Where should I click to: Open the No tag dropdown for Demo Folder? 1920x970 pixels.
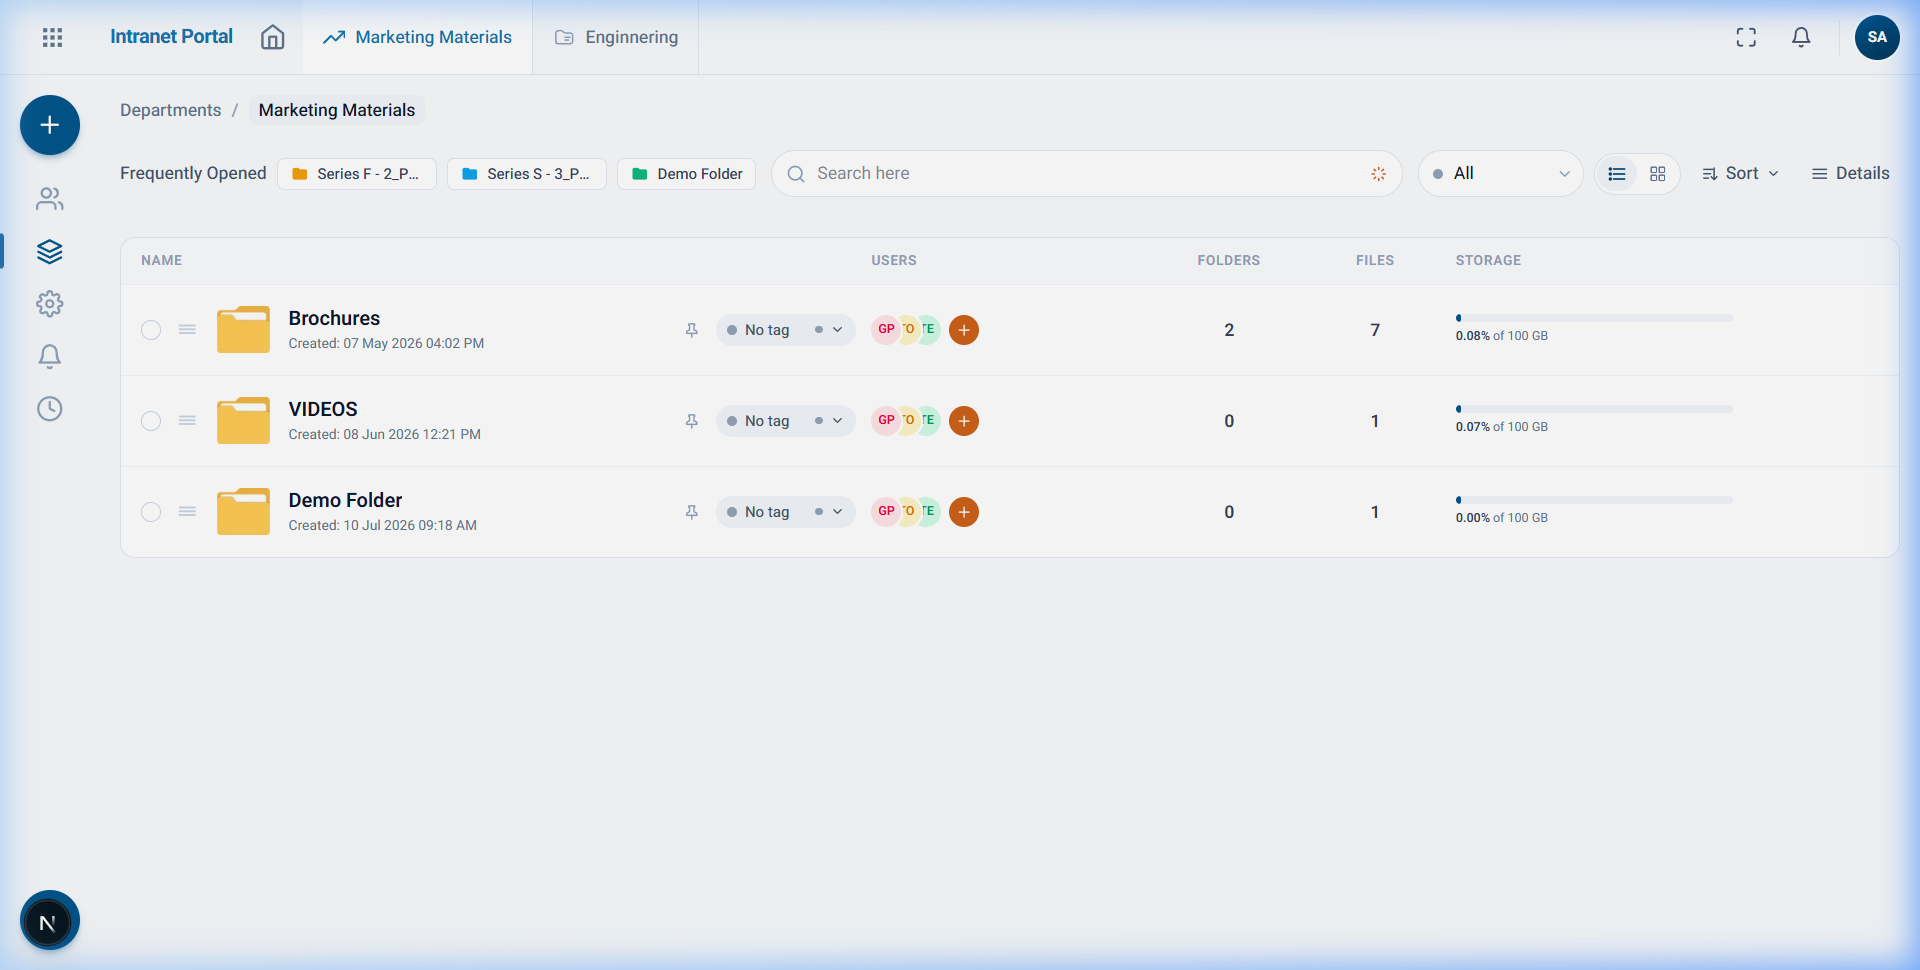click(785, 512)
